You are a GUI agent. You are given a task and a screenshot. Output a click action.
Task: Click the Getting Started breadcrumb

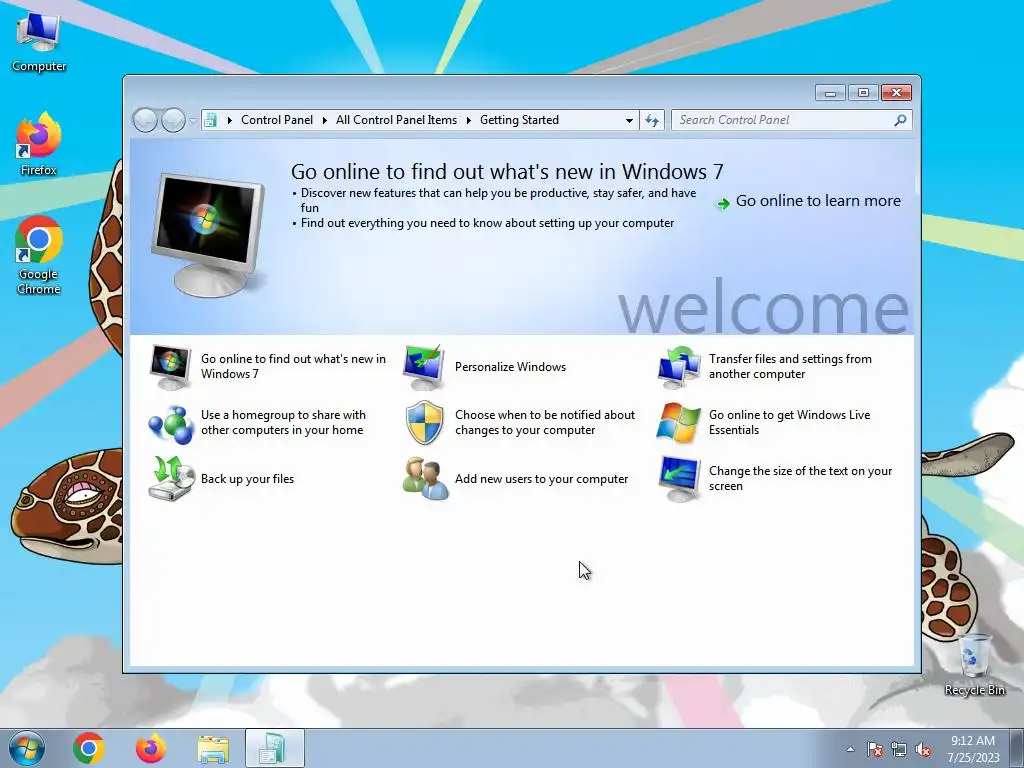coord(519,120)
